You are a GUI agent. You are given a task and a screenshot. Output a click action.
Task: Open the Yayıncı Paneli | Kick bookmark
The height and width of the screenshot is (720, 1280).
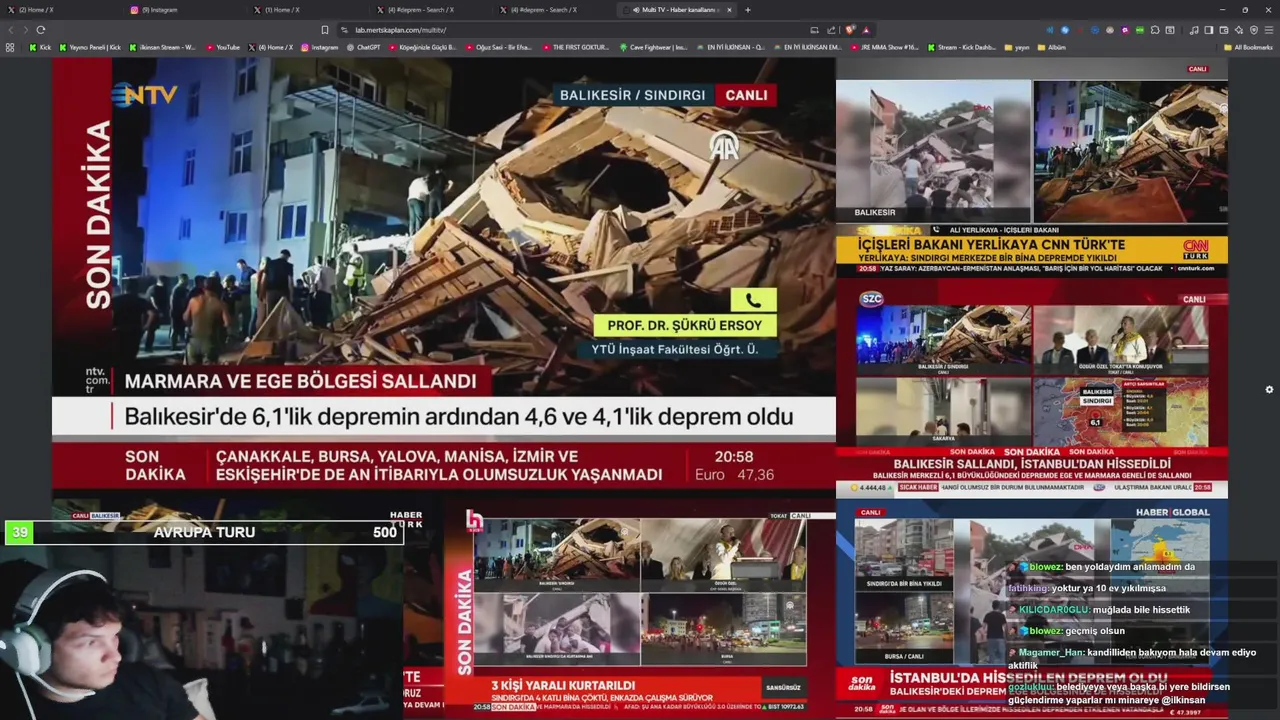click(90, 47)
